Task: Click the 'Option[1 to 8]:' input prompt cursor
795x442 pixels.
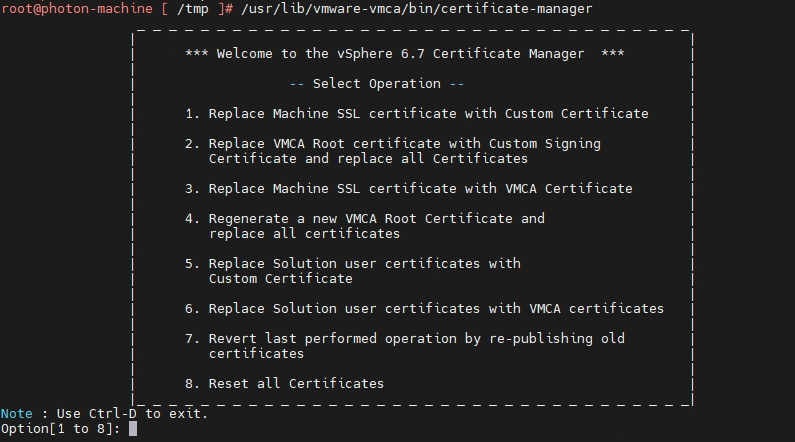Action: click(x=133, y=429)
